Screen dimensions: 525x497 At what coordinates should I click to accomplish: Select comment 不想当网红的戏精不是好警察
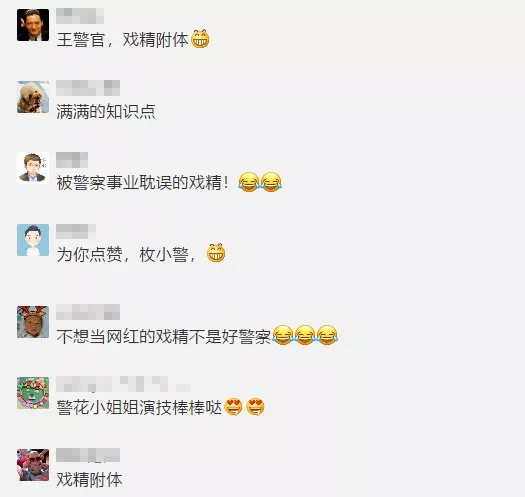[x=163, y=336]
